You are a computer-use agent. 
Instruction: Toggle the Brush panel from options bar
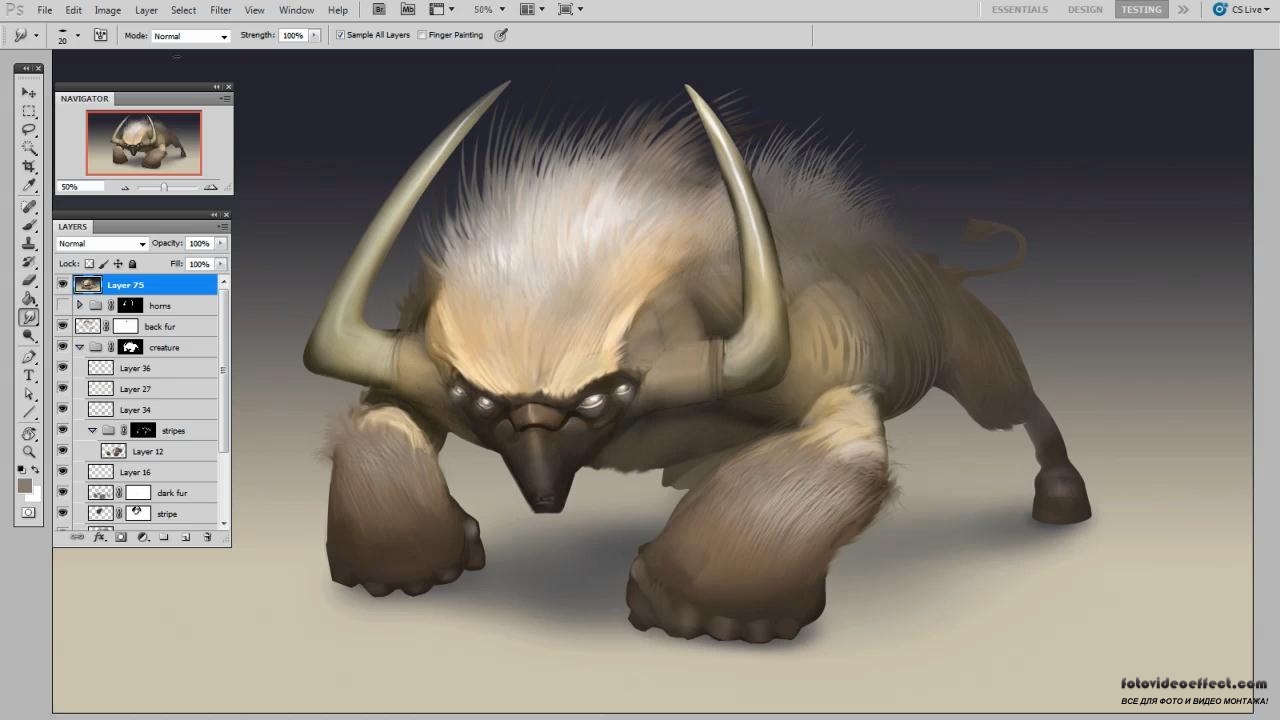click(x=100, y=35)
